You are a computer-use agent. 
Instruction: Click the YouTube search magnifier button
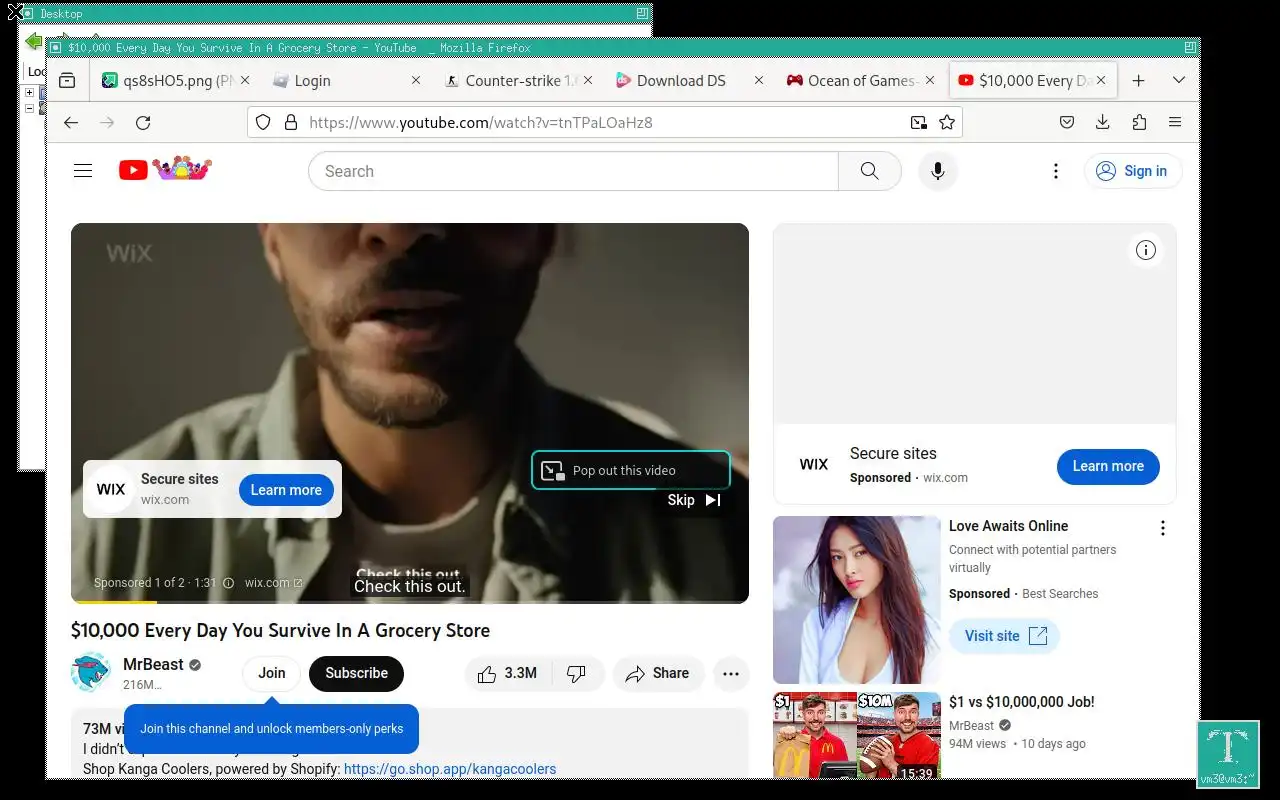870,171
